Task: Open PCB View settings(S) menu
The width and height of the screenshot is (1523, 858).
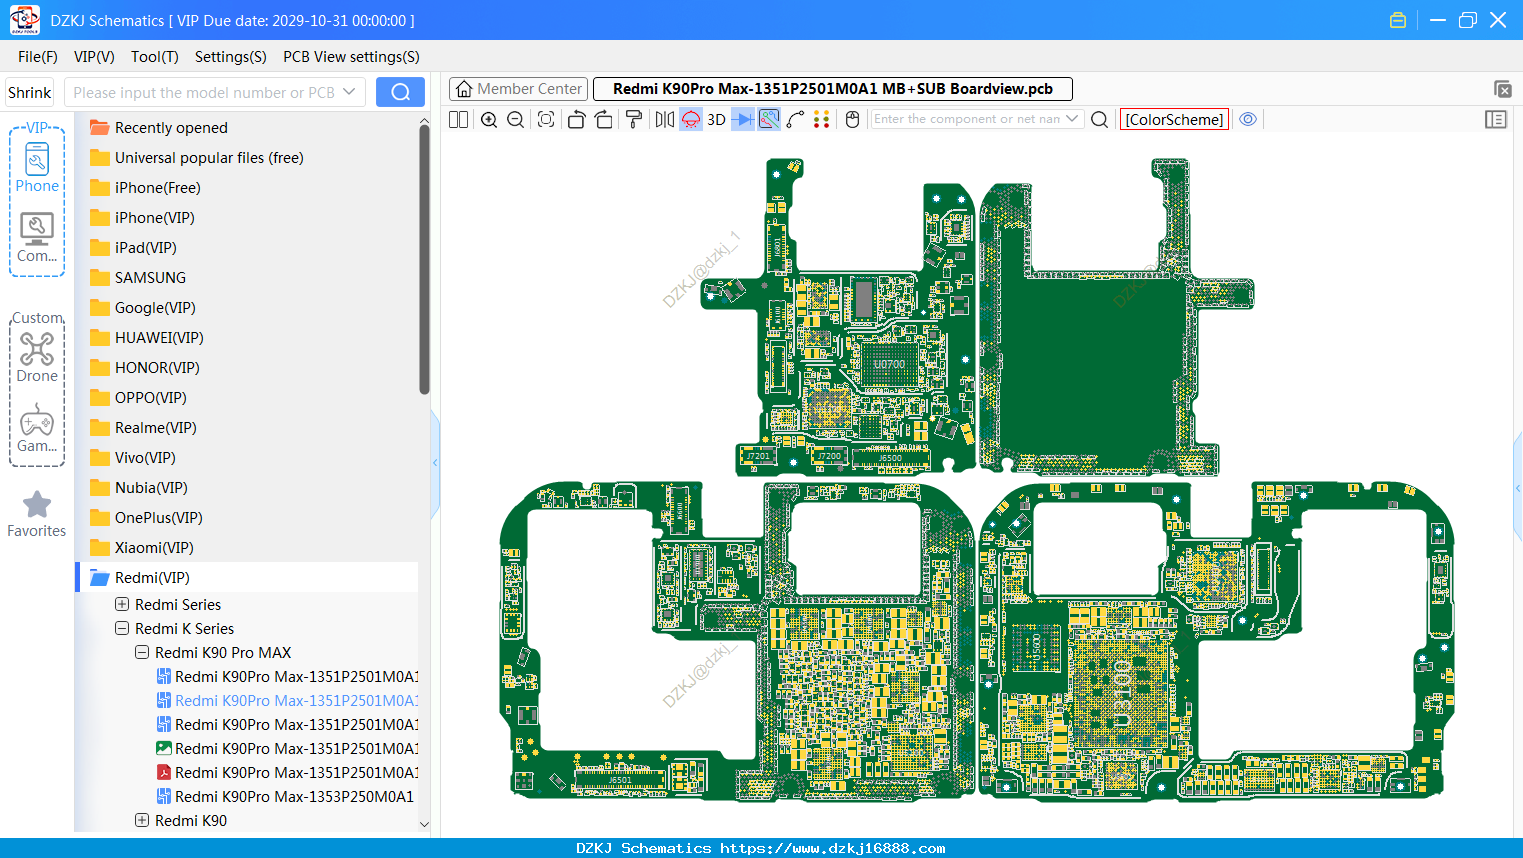Action: (351, 57)
